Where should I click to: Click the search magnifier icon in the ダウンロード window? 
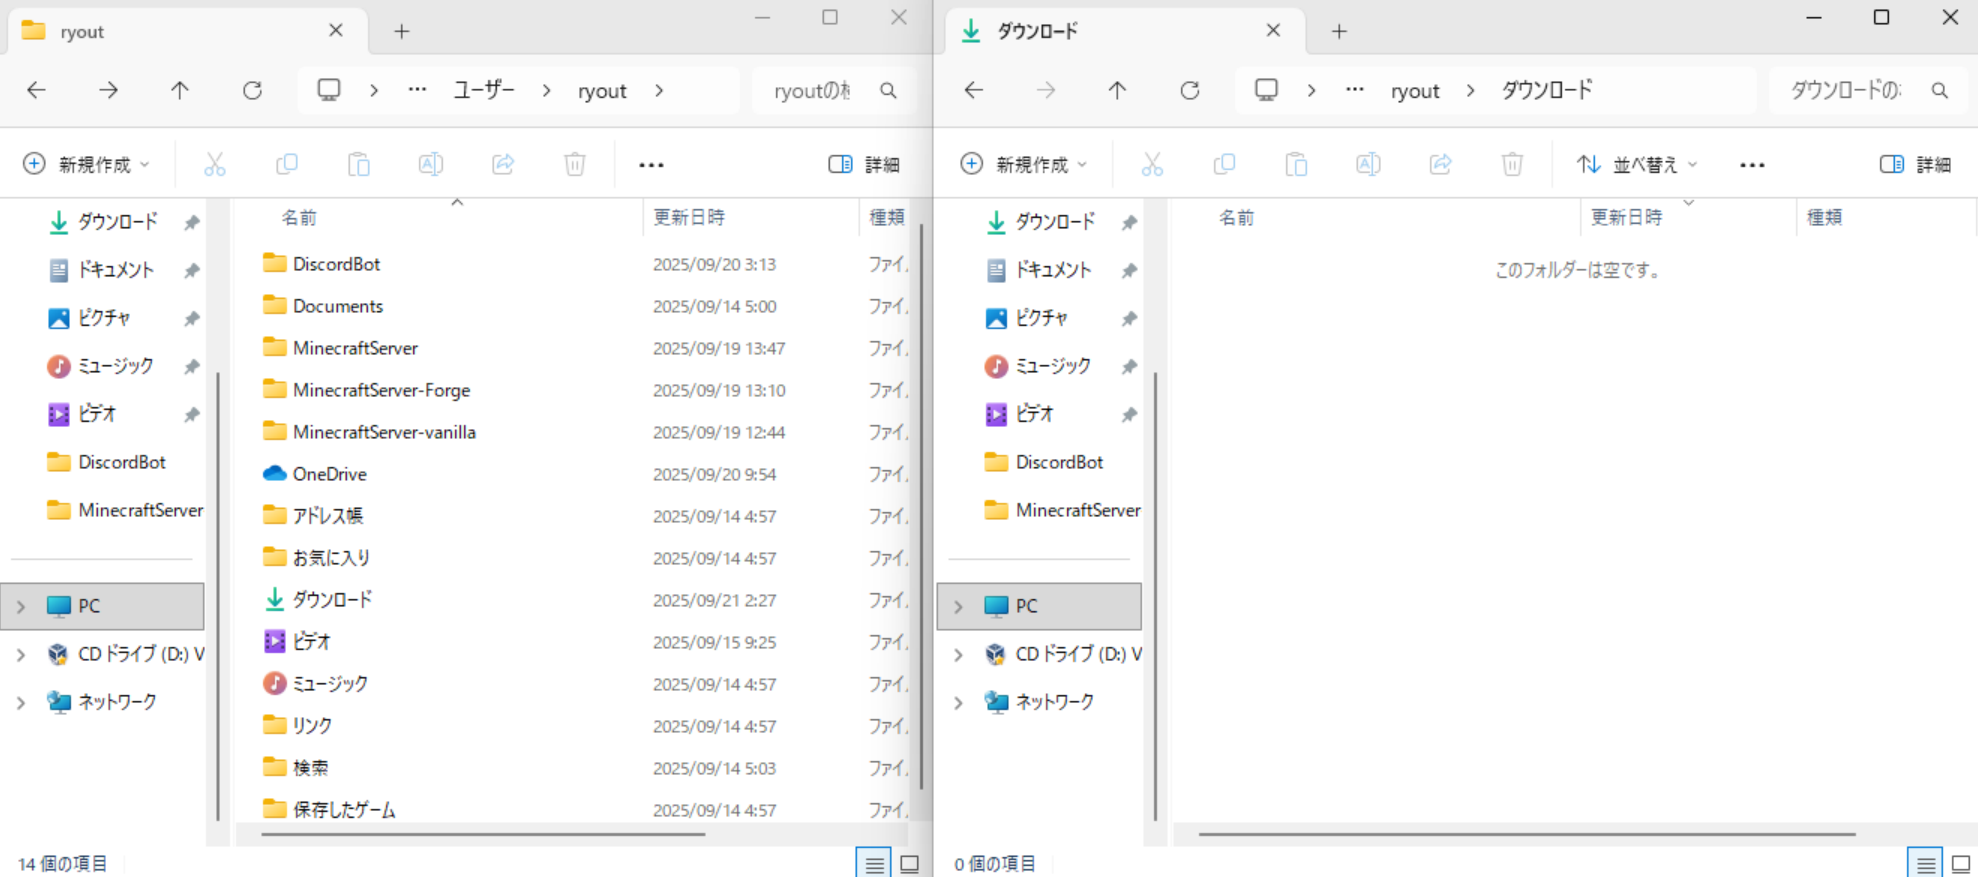1939,91
